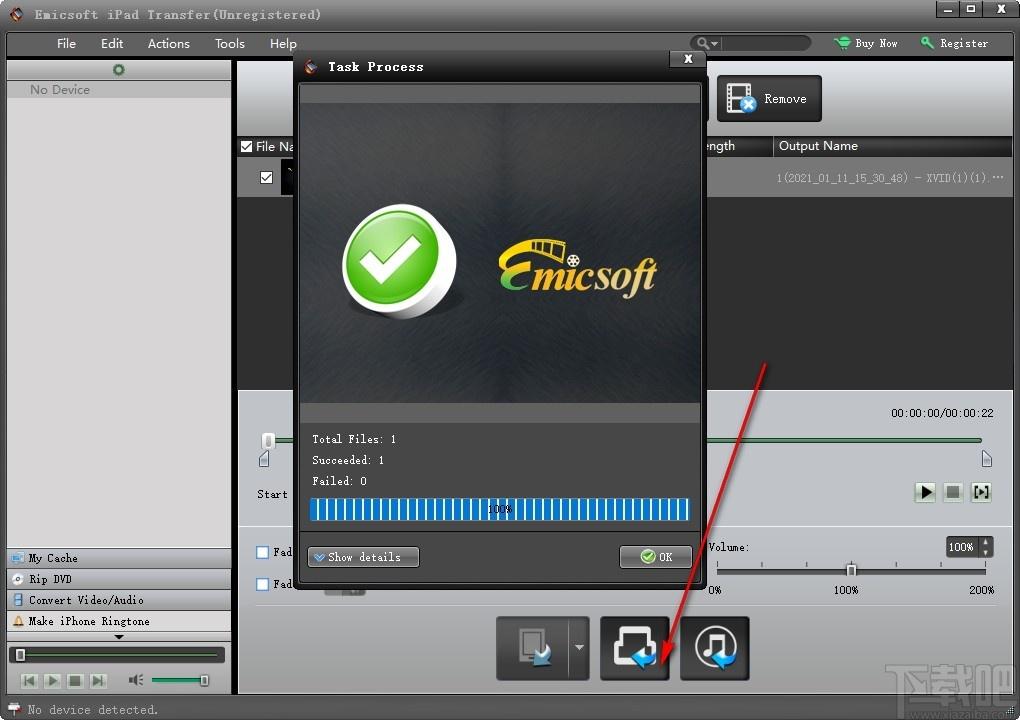Click the sidebar previous track button
Viewport: 1020px width, 720px height.
tap(29, 680)
